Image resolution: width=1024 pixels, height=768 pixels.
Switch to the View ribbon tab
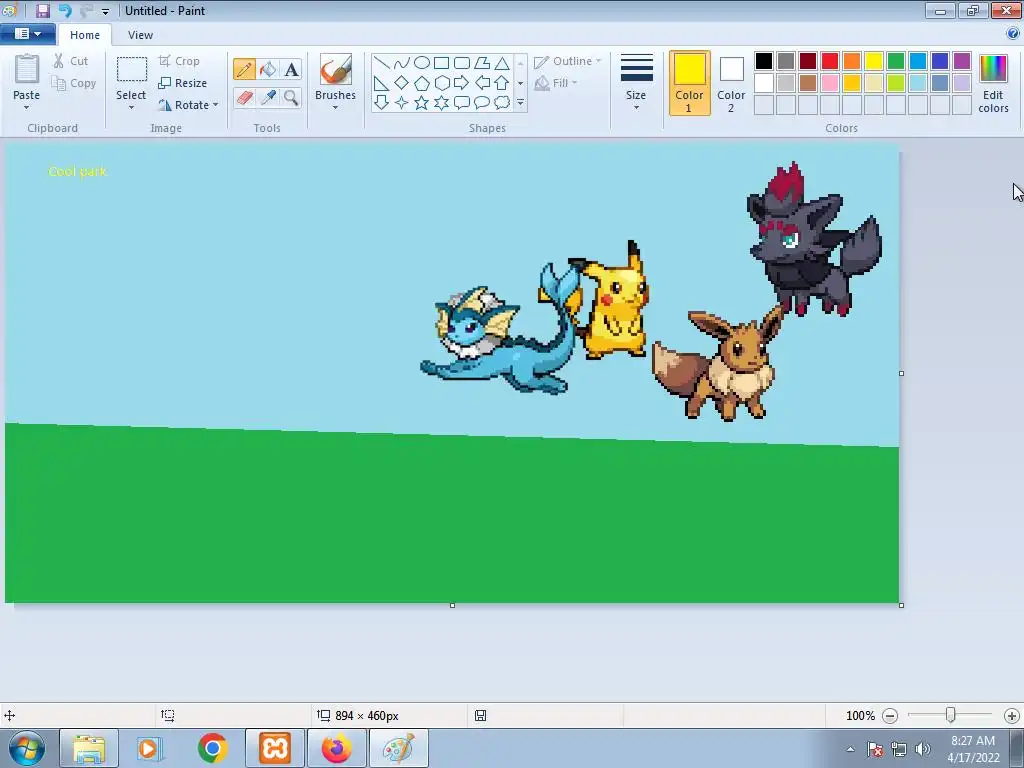(x=140, y=35)
